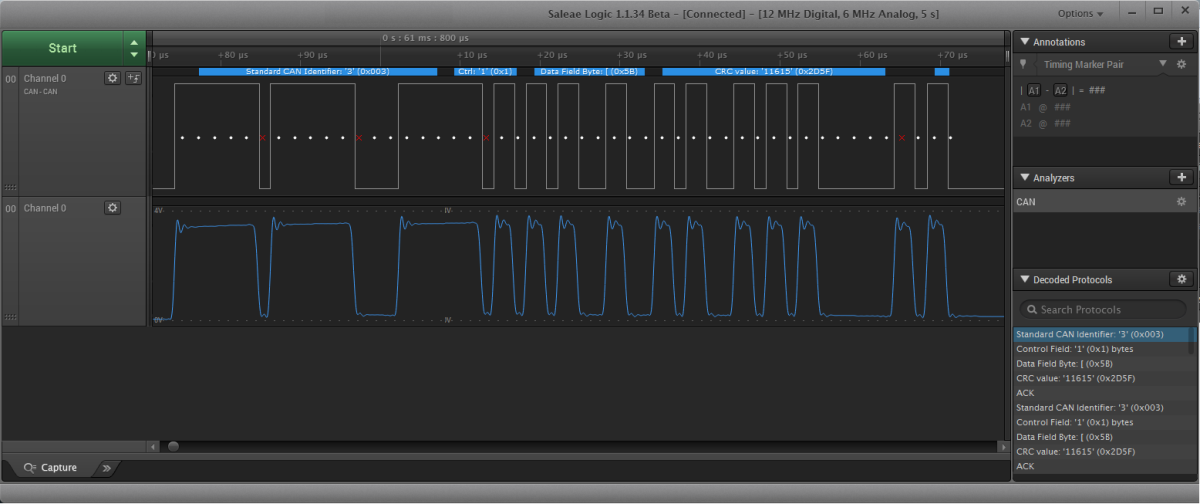1200x504 pixels.
Task: Collapse the Analyzers panel
Action: pyautogui.click(x=1024, y=177)
